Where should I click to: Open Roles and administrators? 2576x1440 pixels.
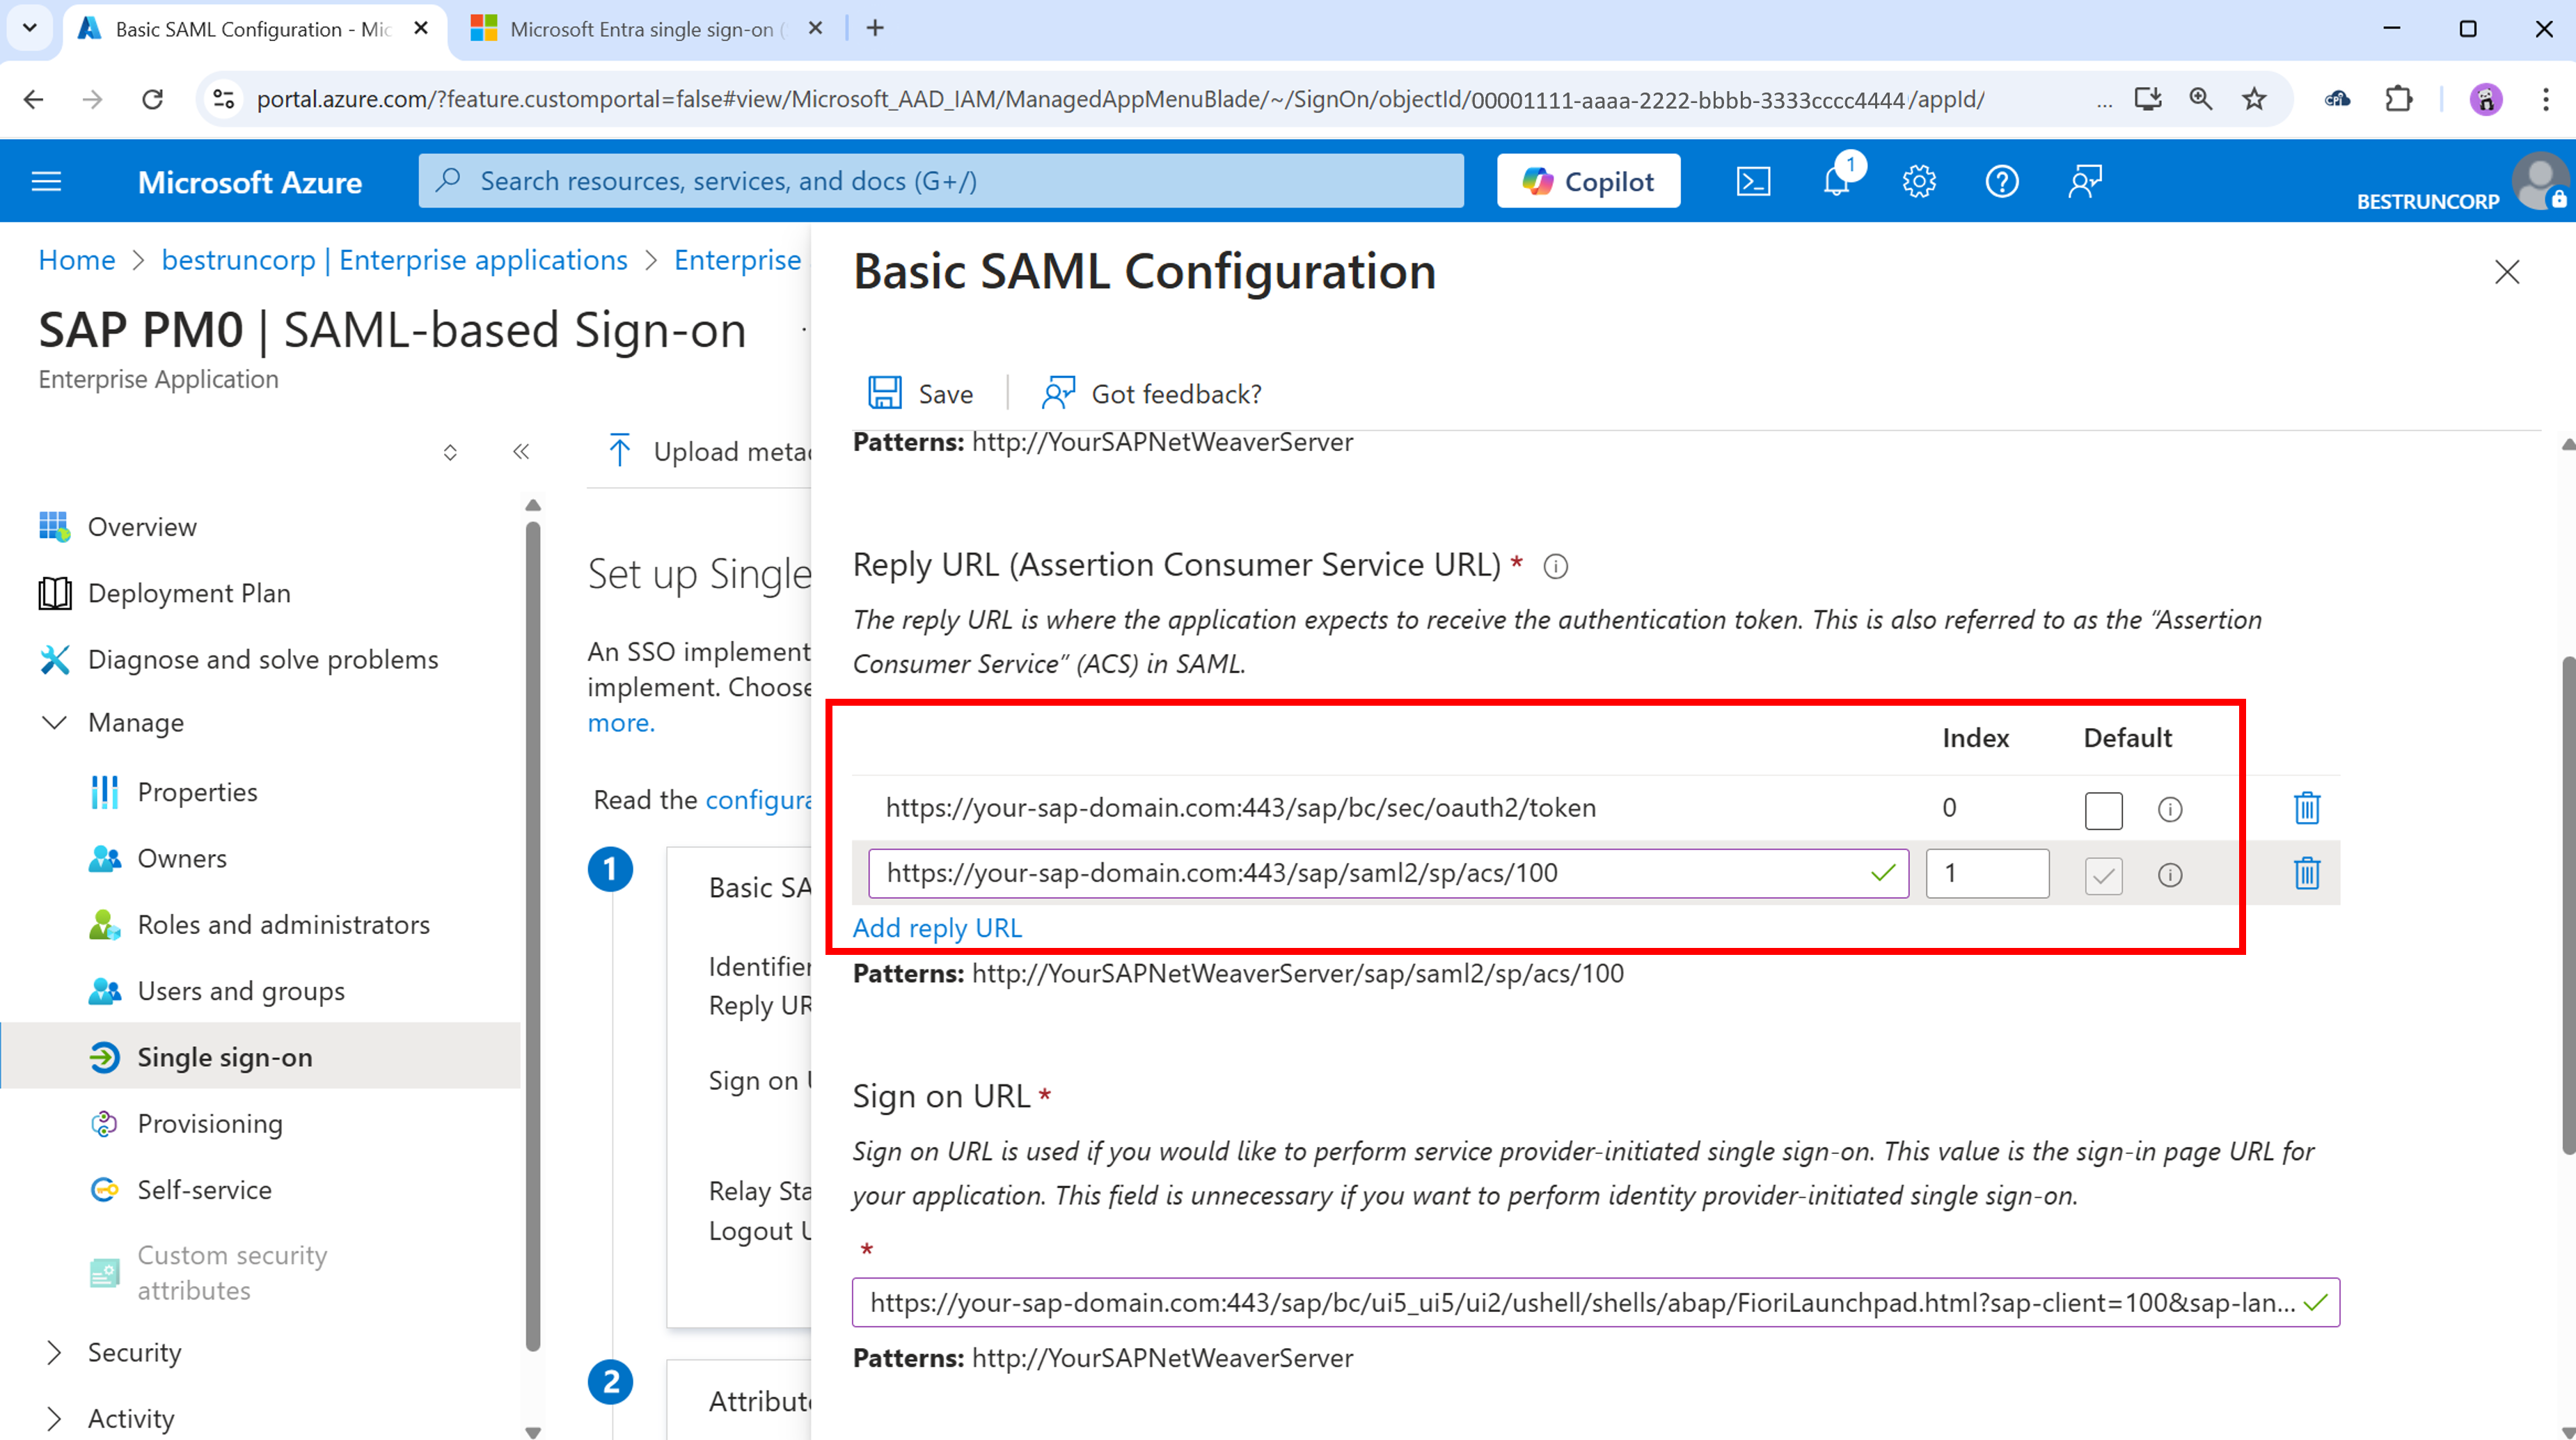(283, 924)
